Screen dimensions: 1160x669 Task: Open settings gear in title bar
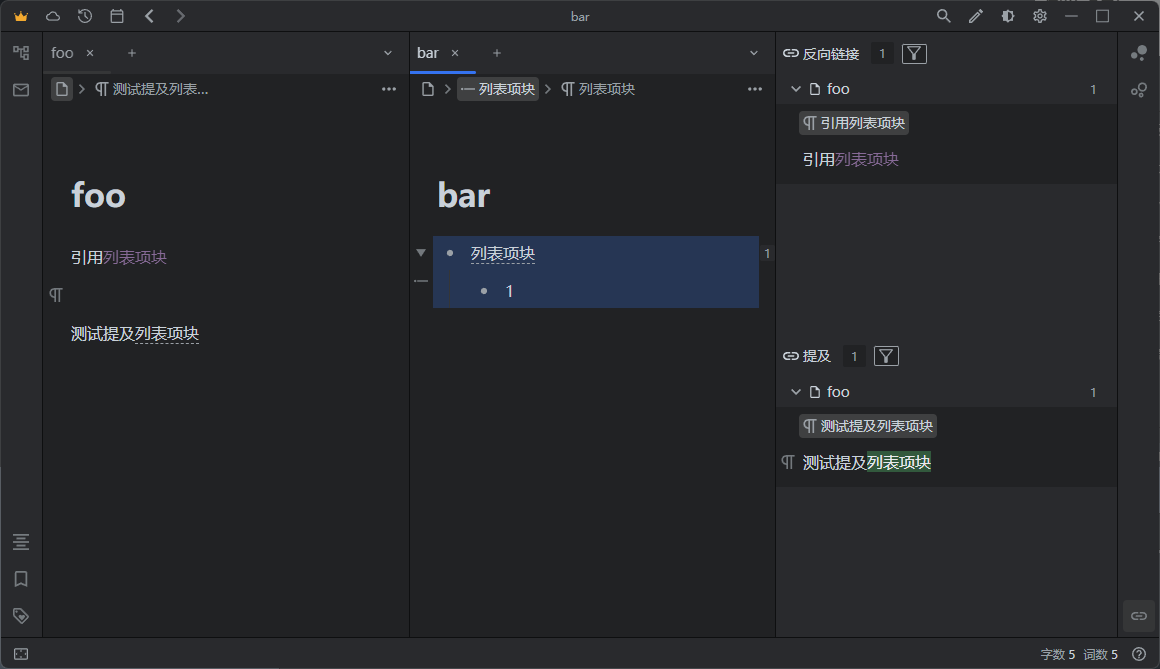pyautogui.click(x=1040, y=16)
